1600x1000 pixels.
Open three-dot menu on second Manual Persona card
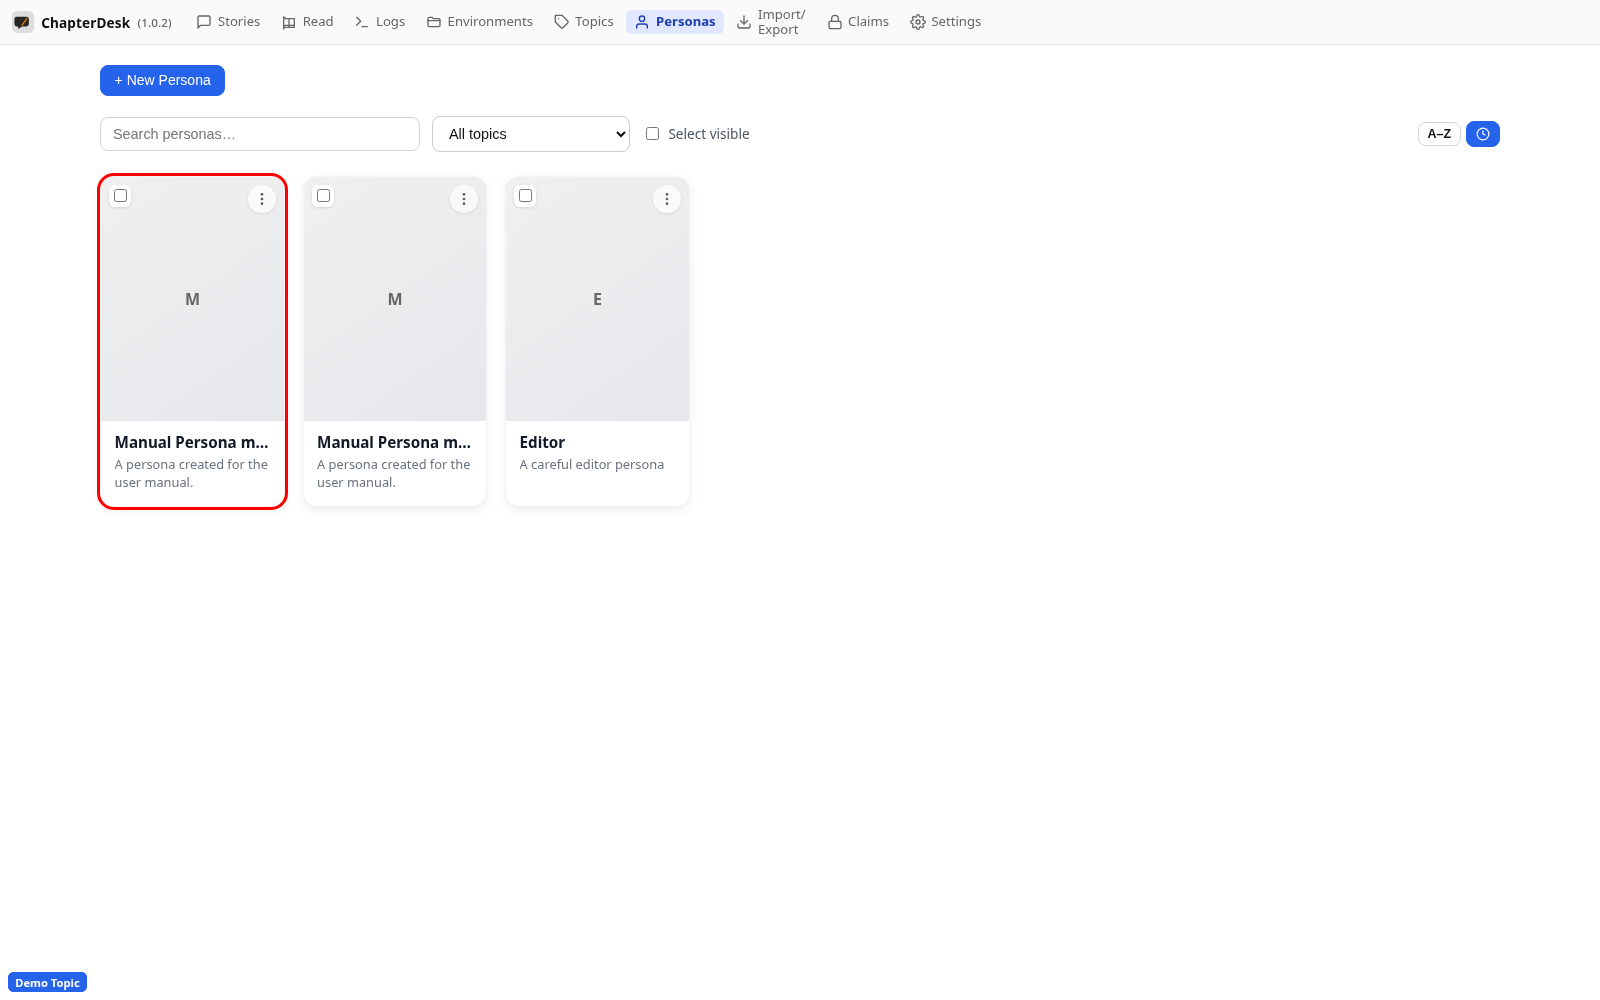pos(464,199)
